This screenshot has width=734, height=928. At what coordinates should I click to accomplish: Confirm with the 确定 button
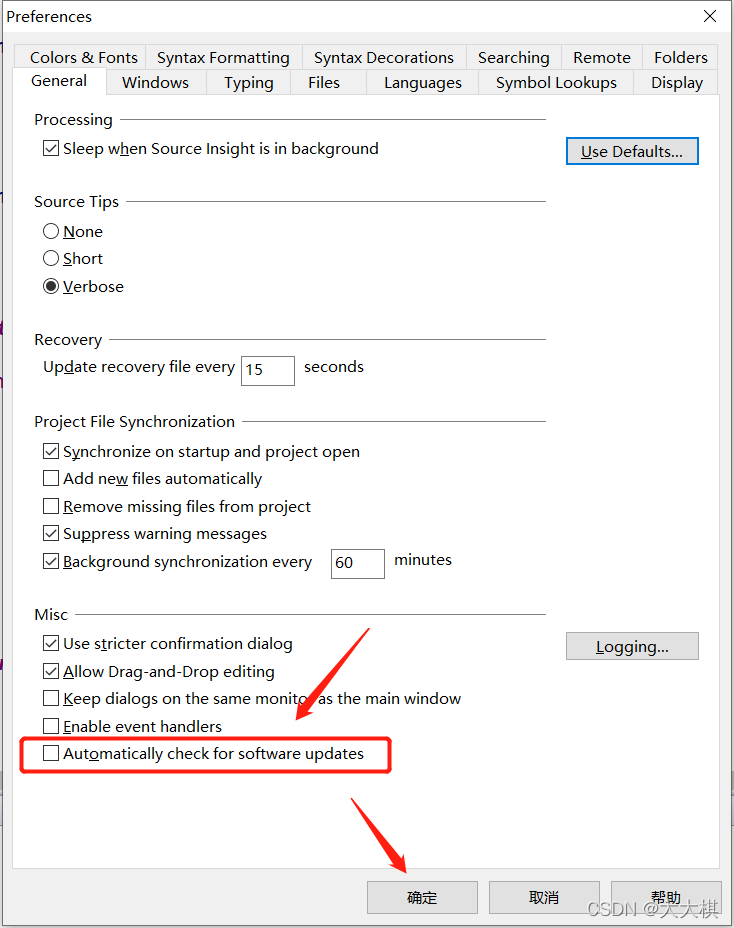(x=422, y=897)
